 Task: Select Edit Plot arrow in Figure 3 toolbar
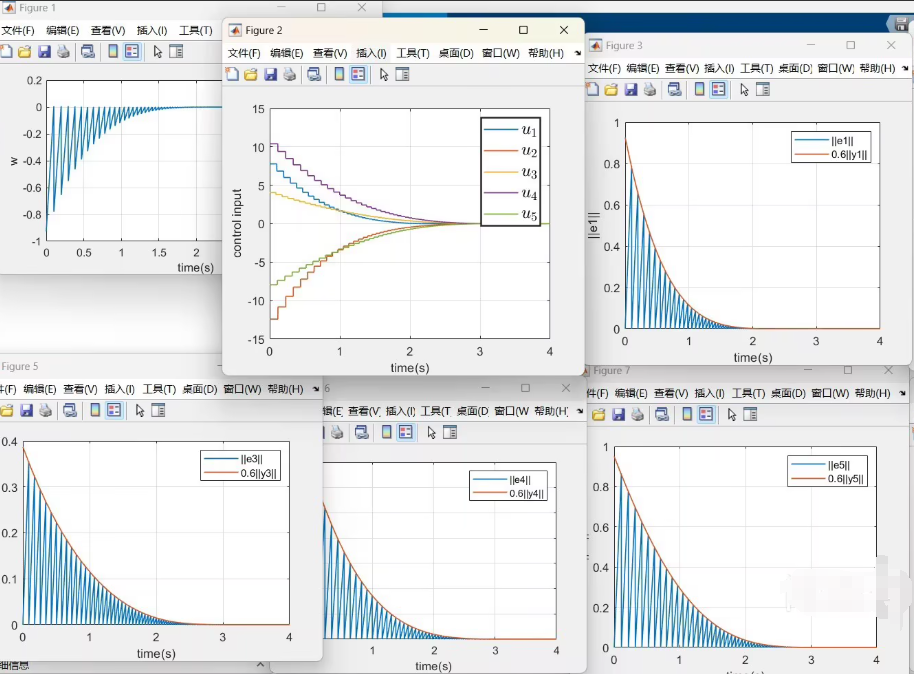coord(744,90)
